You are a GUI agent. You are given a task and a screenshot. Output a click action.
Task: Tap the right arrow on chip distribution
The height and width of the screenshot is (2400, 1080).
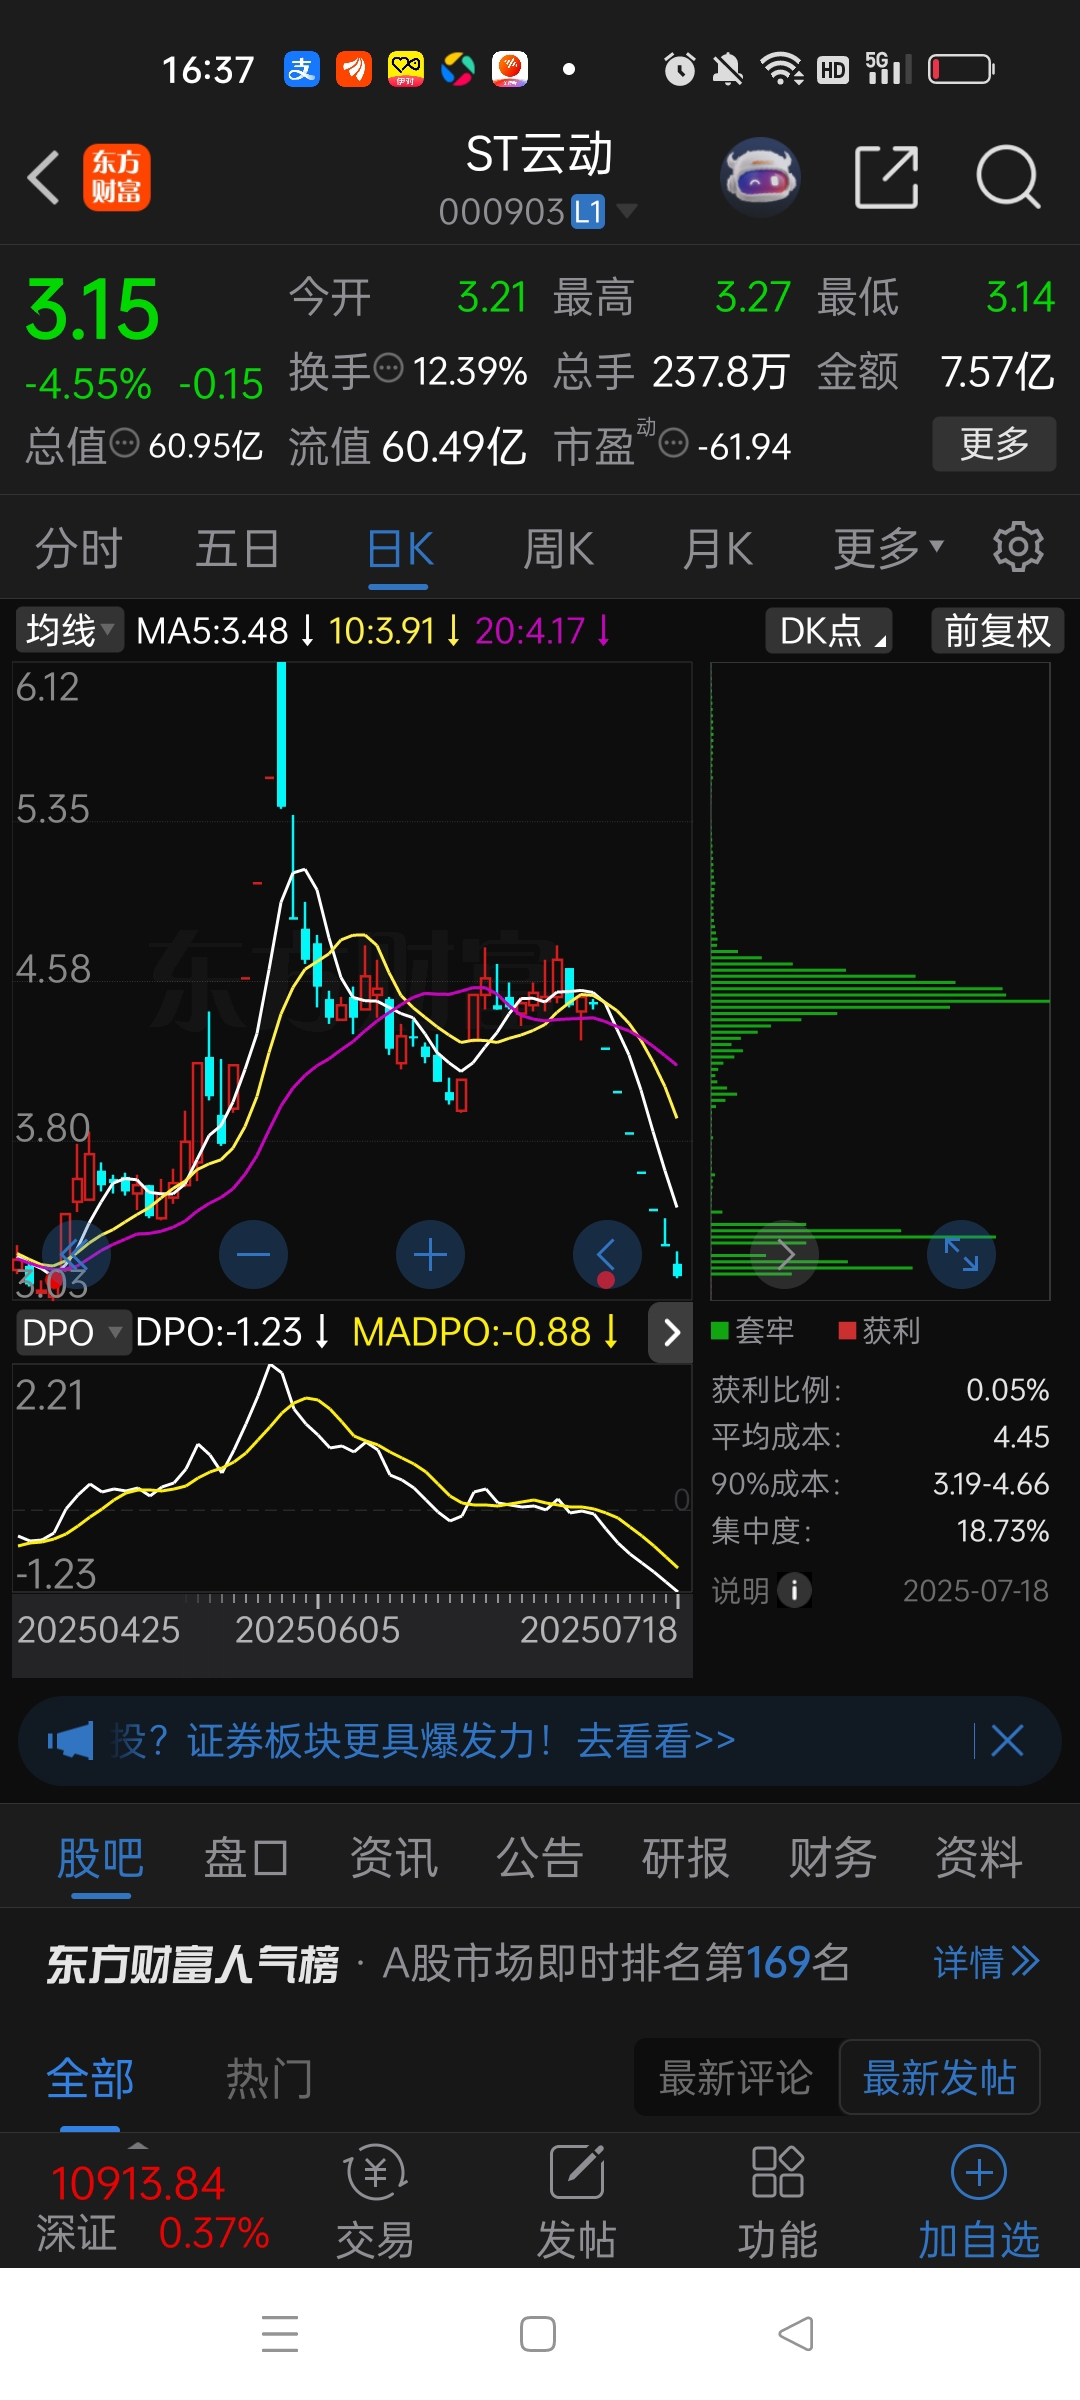click(785, 1254)
